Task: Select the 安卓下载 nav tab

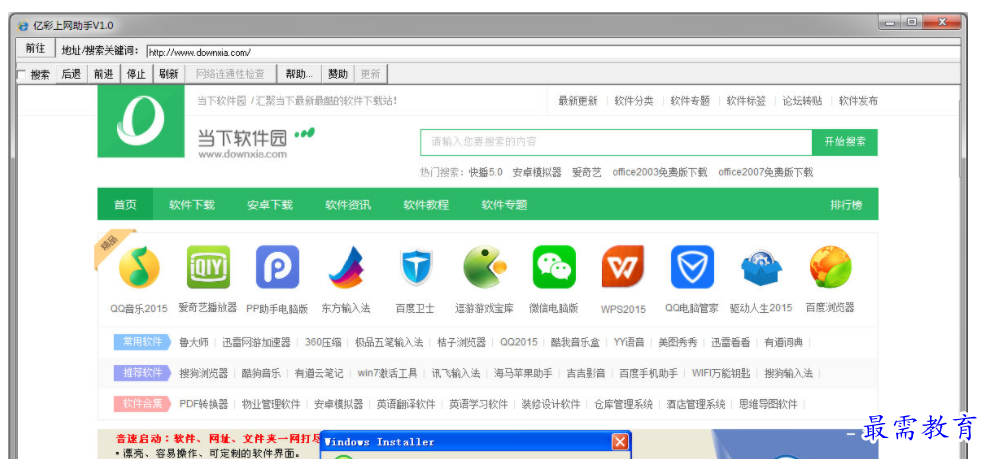Action: [x=270, y=205]
